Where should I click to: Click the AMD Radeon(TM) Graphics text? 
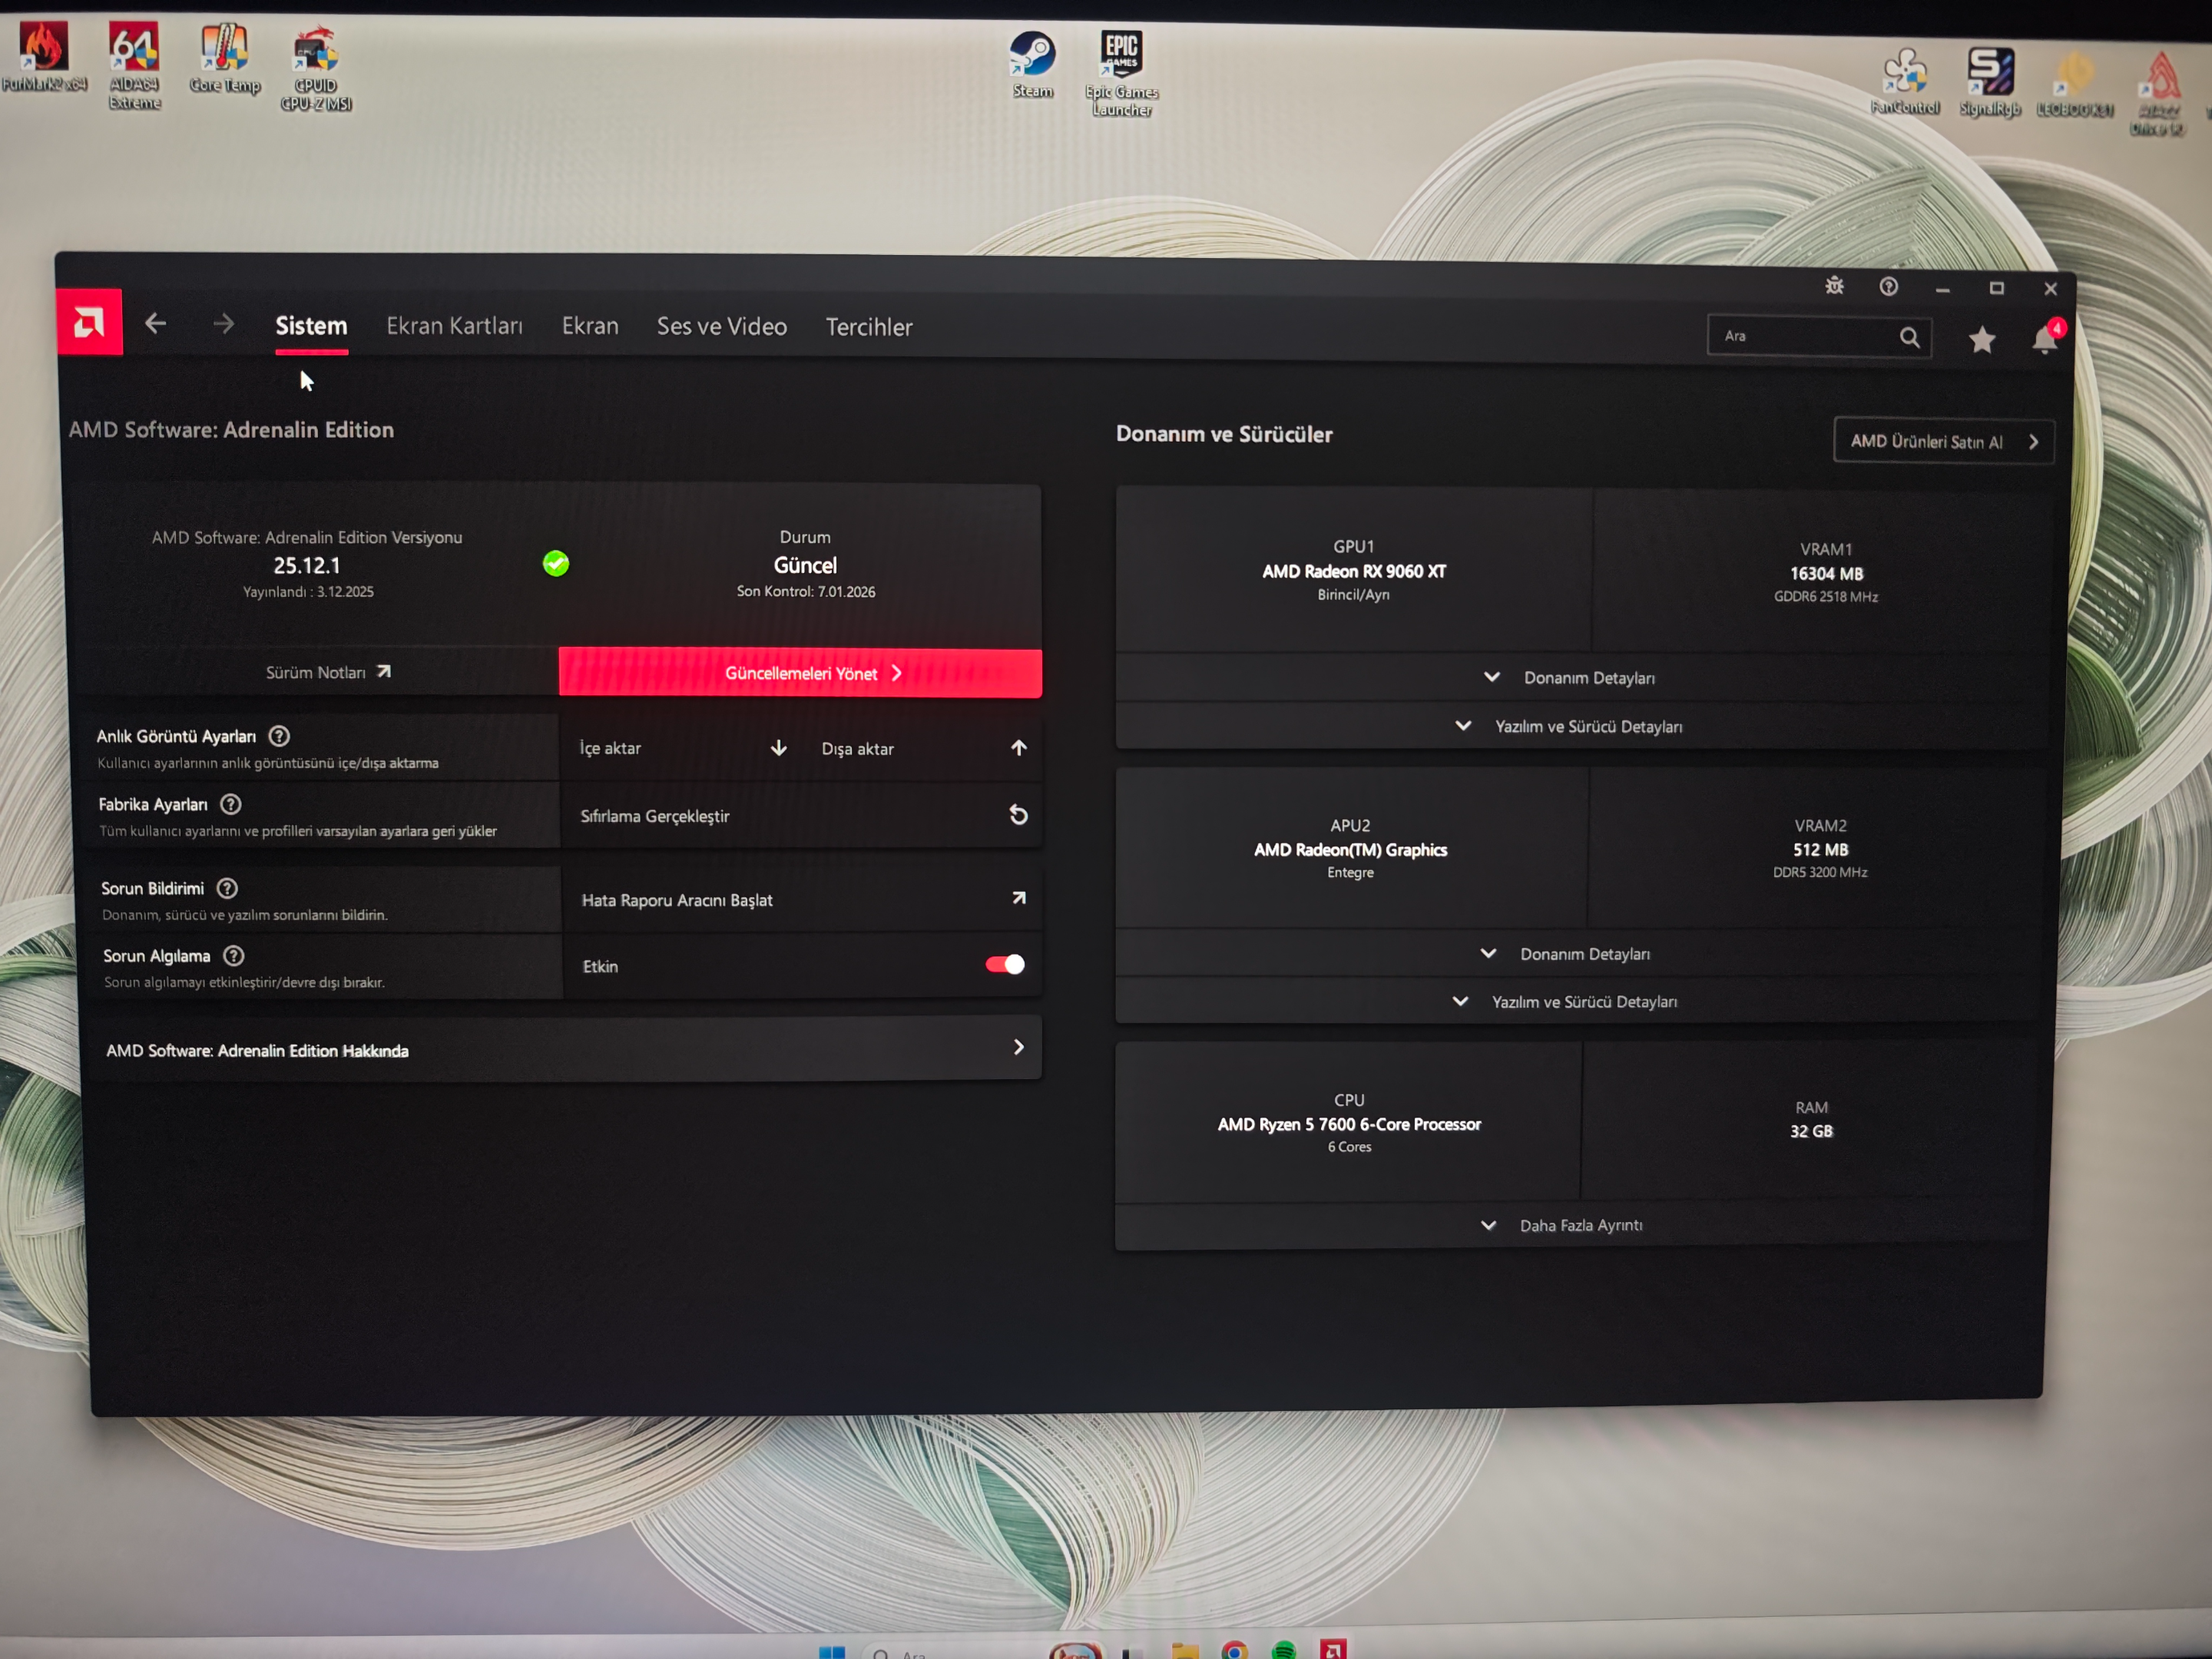point(1350,849)
